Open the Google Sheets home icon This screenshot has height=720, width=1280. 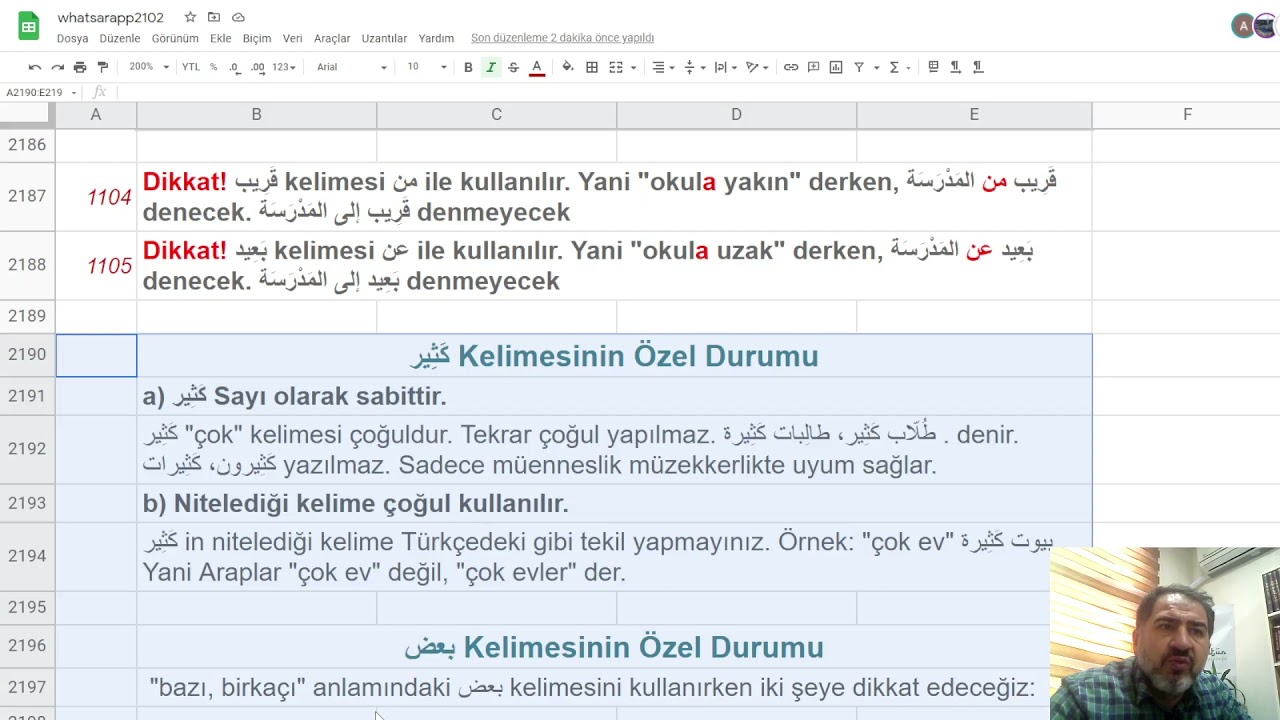point(28,27)
